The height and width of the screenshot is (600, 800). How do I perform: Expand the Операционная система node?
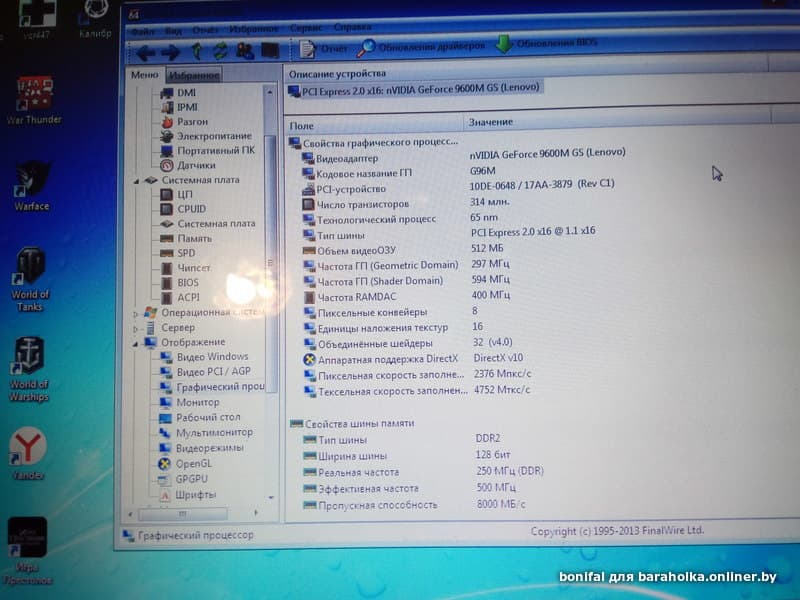136,314
